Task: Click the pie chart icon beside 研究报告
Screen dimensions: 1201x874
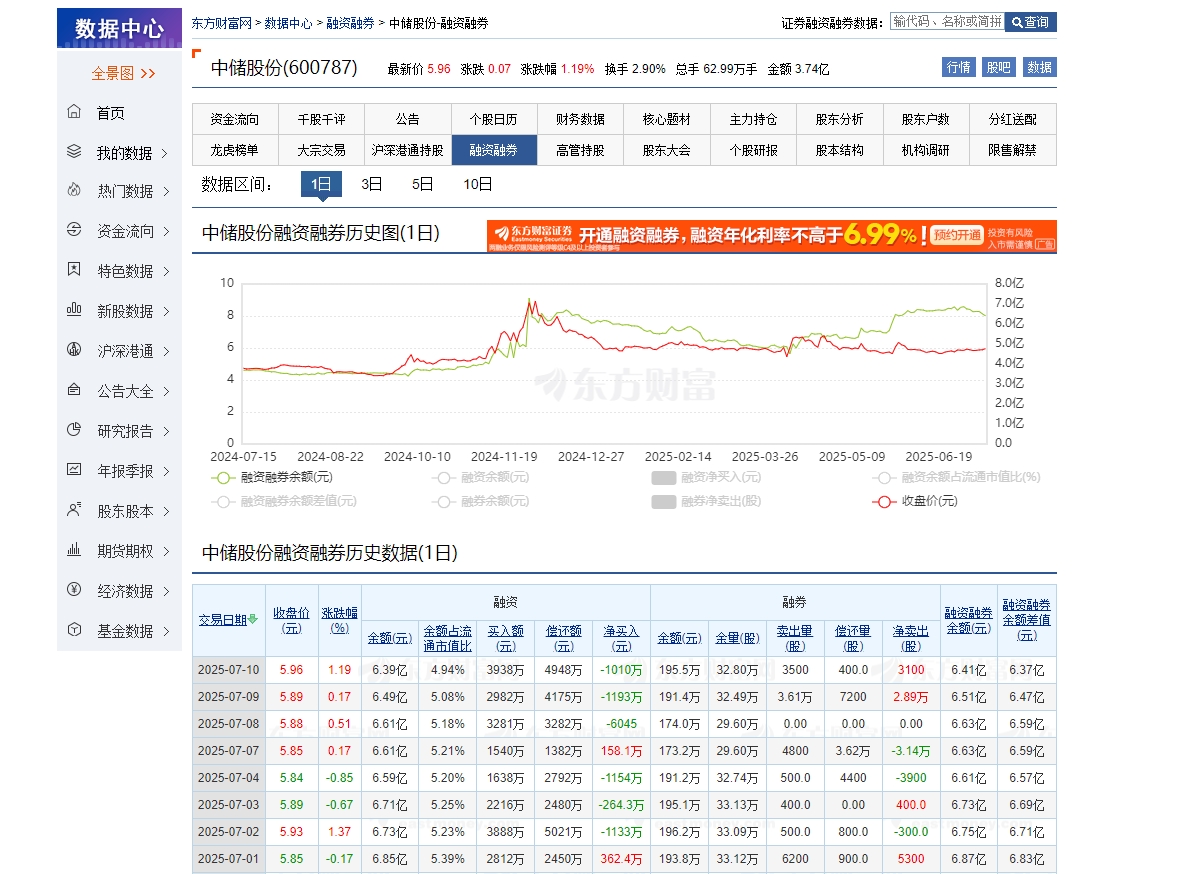Action: point(74,430)
